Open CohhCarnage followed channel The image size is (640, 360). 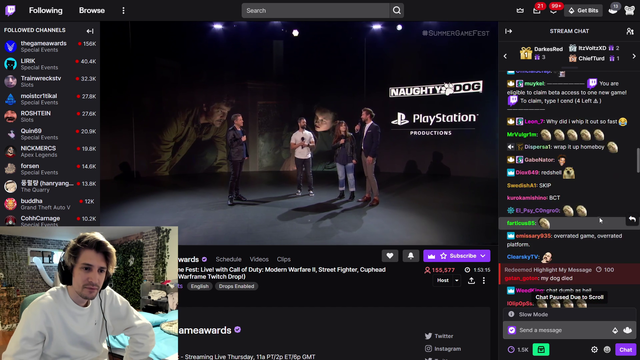pyautogui.click(x=50, y=221)
